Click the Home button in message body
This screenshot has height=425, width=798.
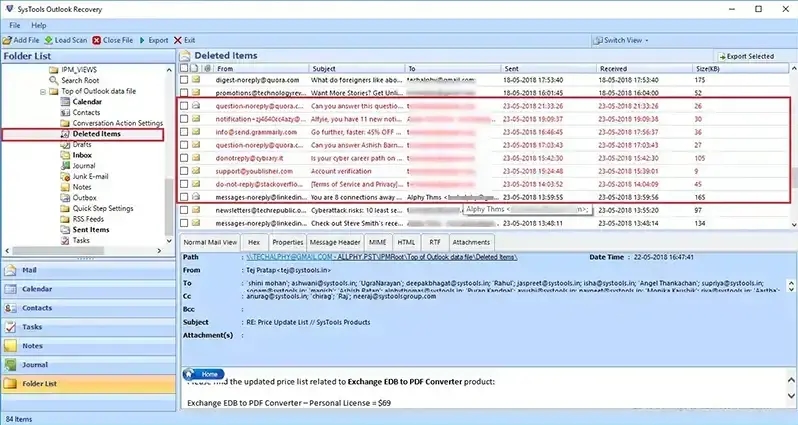click(204, 374)
